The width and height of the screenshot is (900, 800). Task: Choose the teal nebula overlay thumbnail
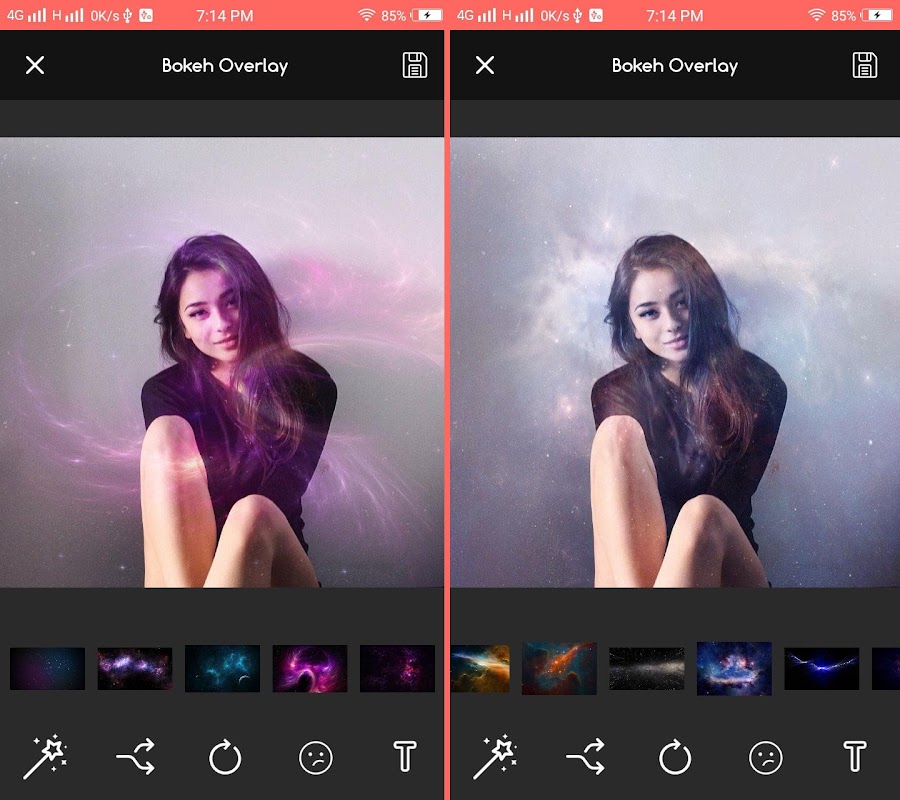(222, 669)
